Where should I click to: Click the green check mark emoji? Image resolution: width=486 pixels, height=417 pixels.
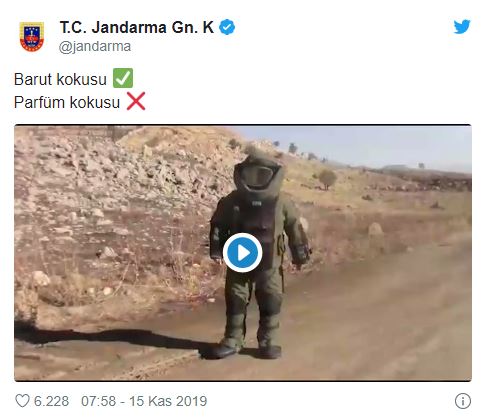coord(123,78)
